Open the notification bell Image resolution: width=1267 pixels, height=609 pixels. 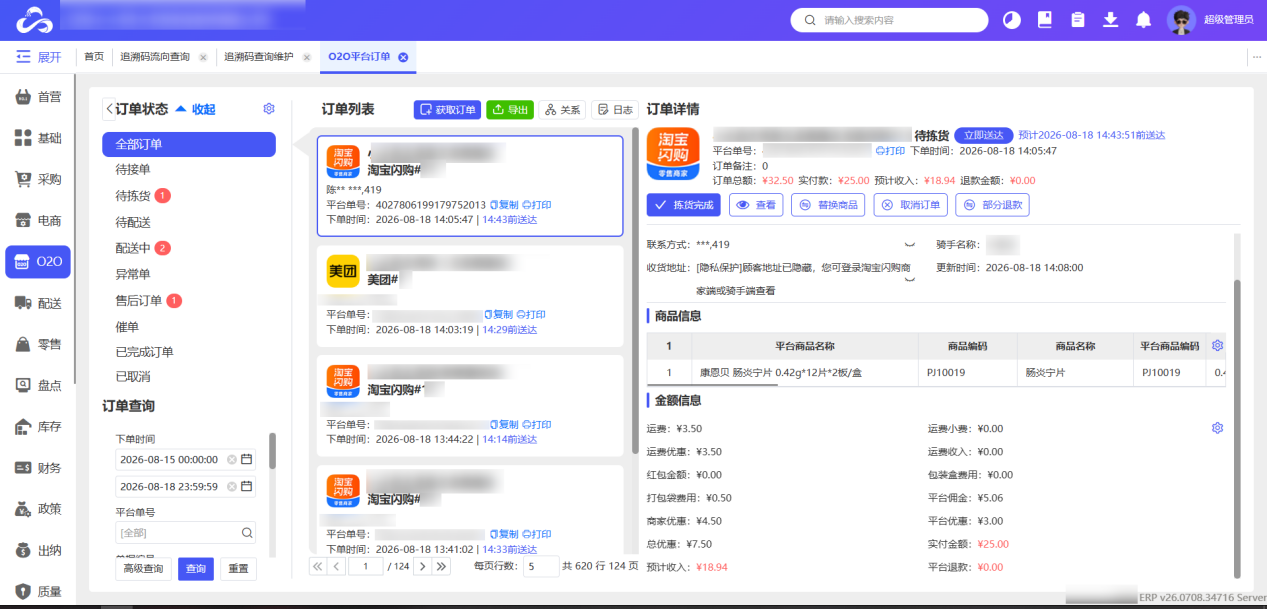pos(1144,20)
